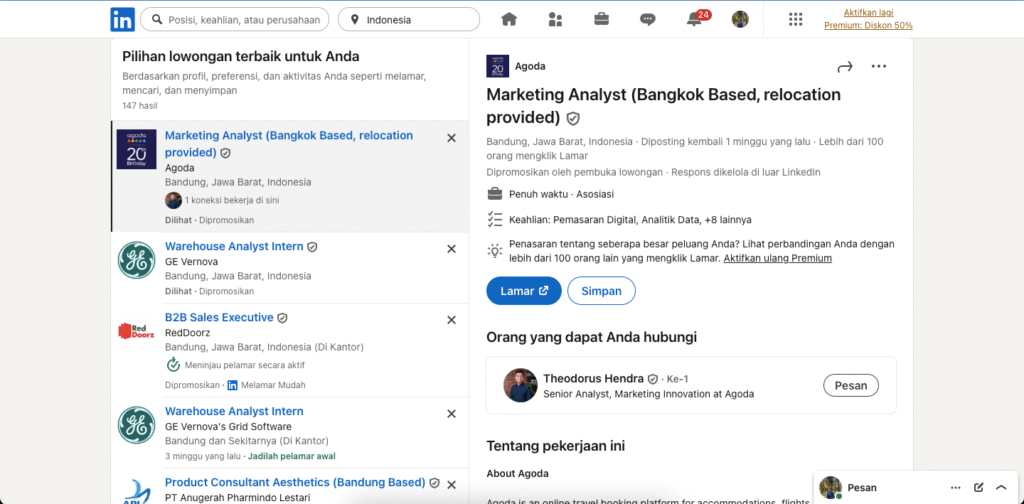This screenshot has height=504, width=1024.
Task: Click the skills line Keahlian: Pemasaran Digital
Action: (630, 220)
